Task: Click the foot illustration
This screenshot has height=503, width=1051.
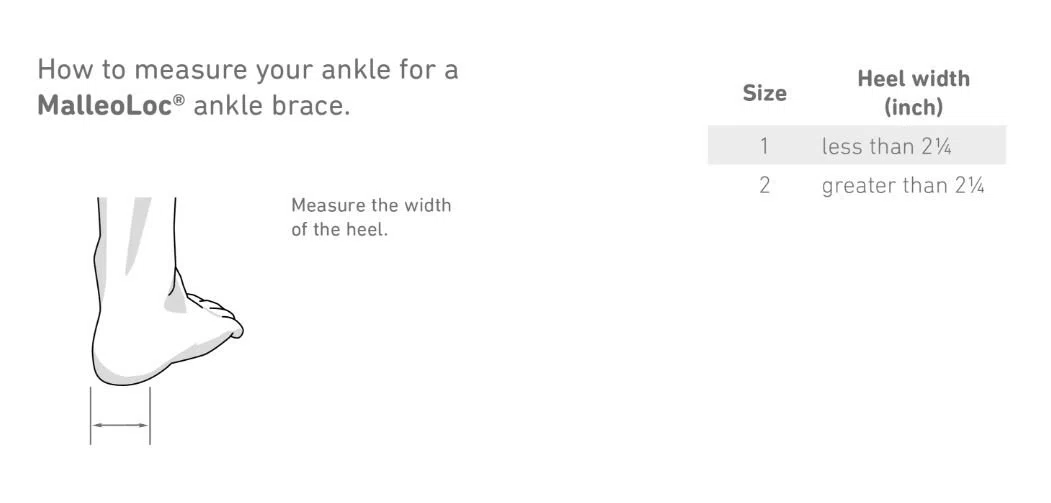Action: 167,291
